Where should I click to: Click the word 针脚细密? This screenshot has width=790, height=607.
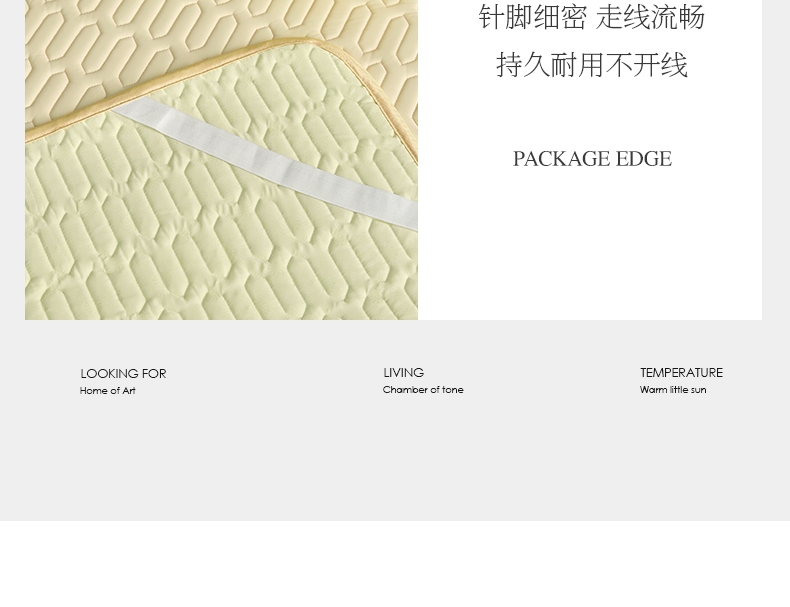533,18
